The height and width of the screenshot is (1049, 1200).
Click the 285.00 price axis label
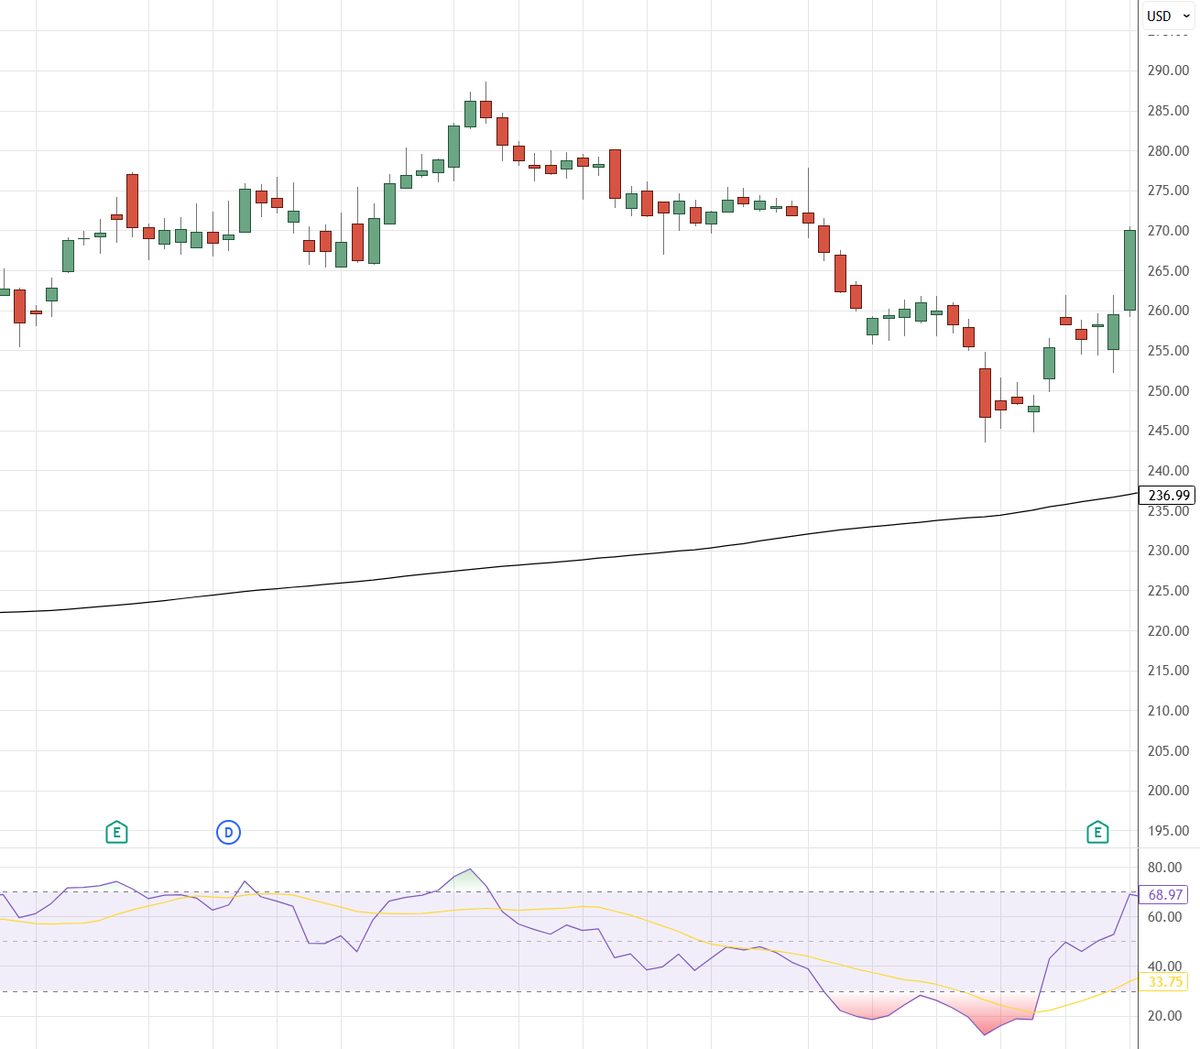(x=1168, y=111)
